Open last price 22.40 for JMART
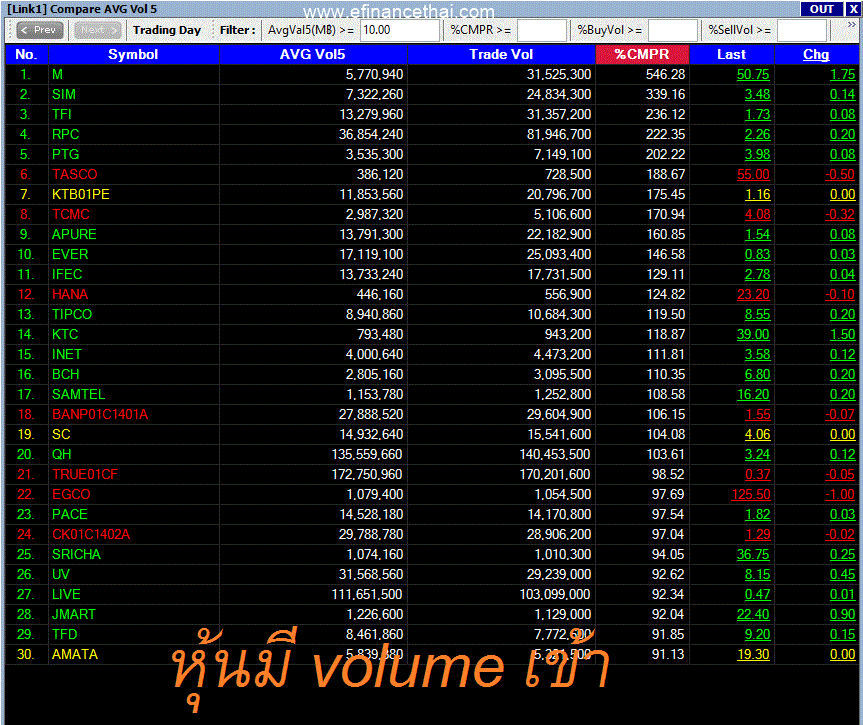The width and height of the screenshot is (863, 725). click(753, 614)
